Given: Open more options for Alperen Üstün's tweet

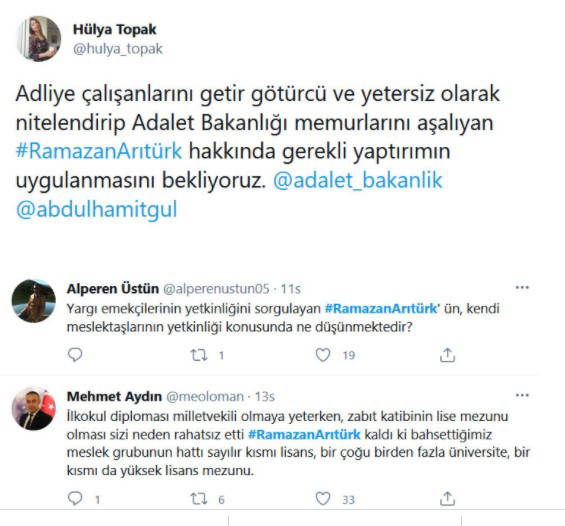Looking at the screenshot, I should (x=522, y=287).
